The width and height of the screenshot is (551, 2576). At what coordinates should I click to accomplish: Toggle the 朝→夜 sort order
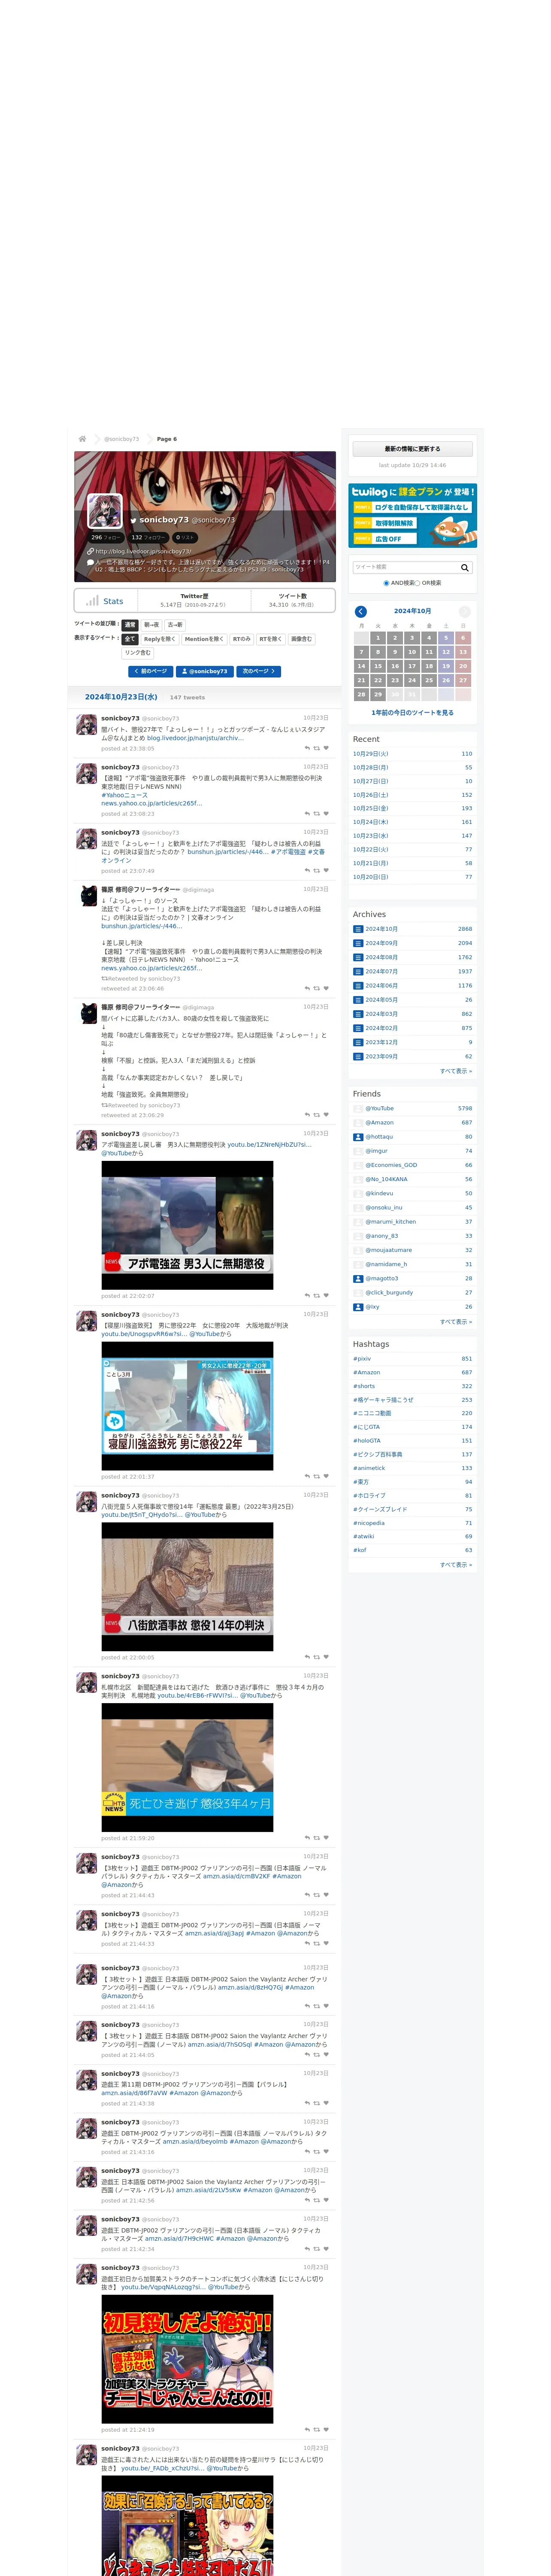[151, 625]
